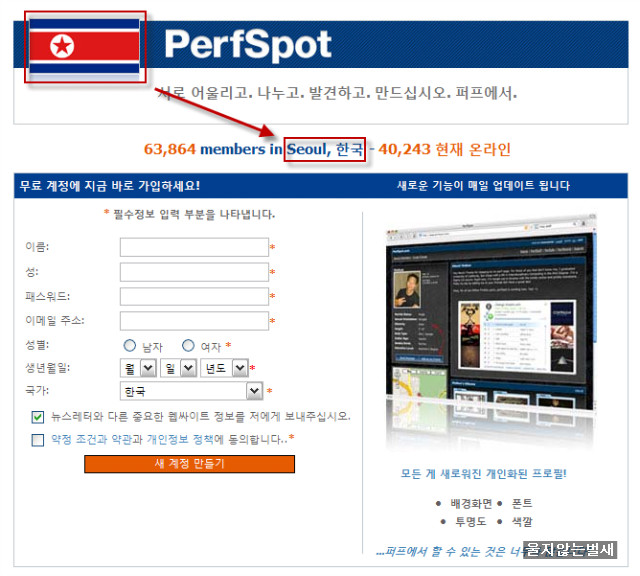
Task: Click the 새 계정 만들기 button
Action: point(189,464)
